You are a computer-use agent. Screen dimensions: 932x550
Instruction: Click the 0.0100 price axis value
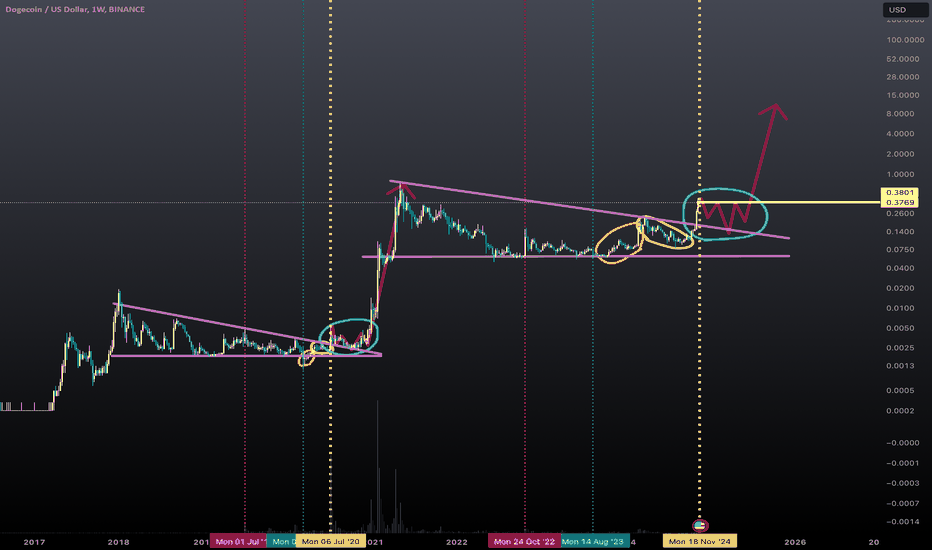[900, 308]
